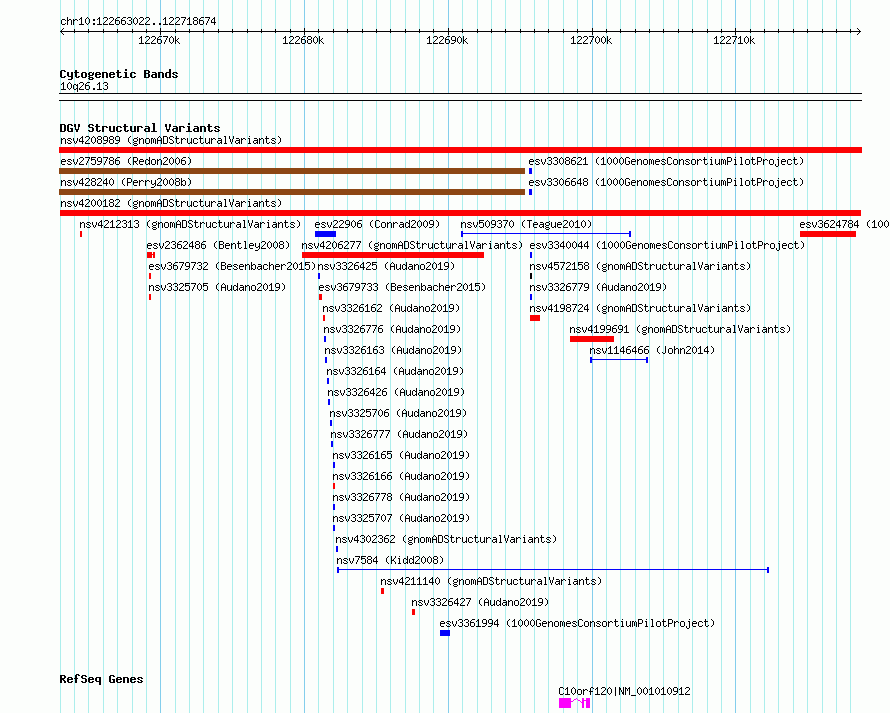This screenshot has height=713, width=890.
Task: Select nsv4302362 gnomAD variant label
Action: (446, 539)
